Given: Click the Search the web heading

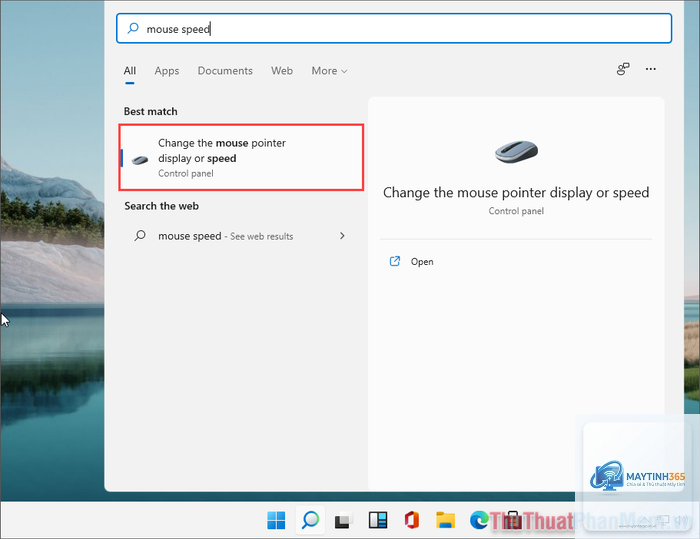Looking at the screenshot, I should click(161, 206).
